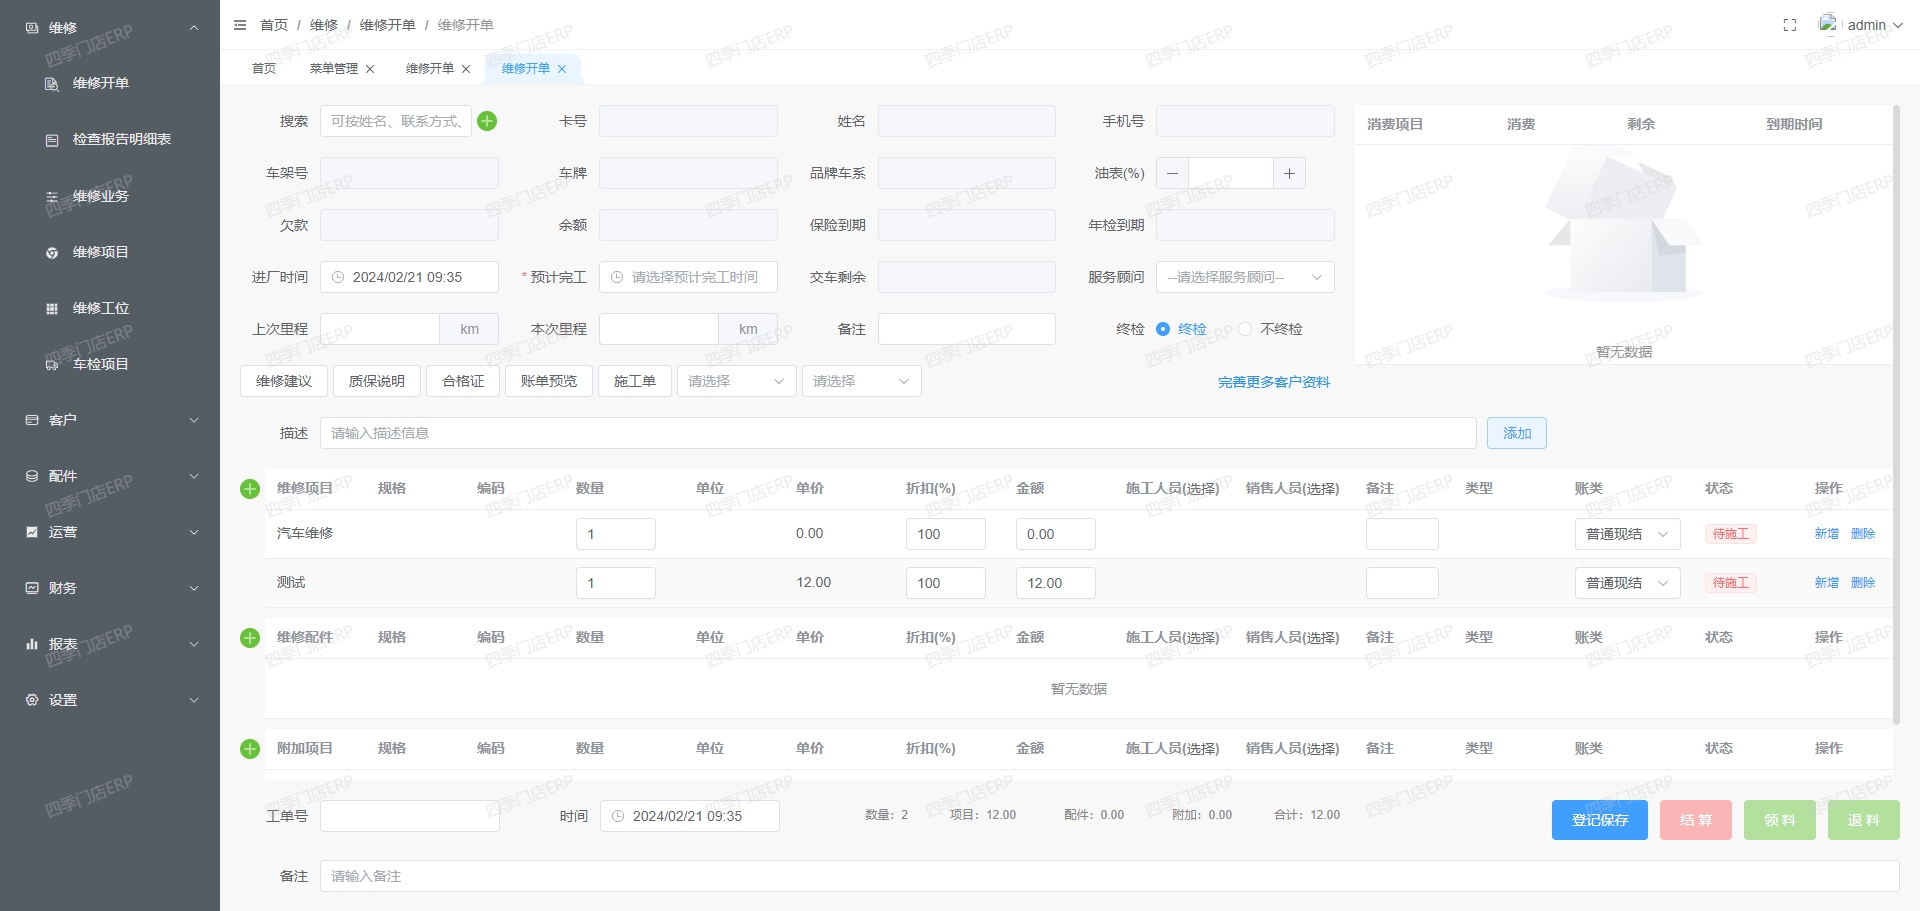Click the green plus next to search
Screen dimensions: 1920x911
(487, 121)
